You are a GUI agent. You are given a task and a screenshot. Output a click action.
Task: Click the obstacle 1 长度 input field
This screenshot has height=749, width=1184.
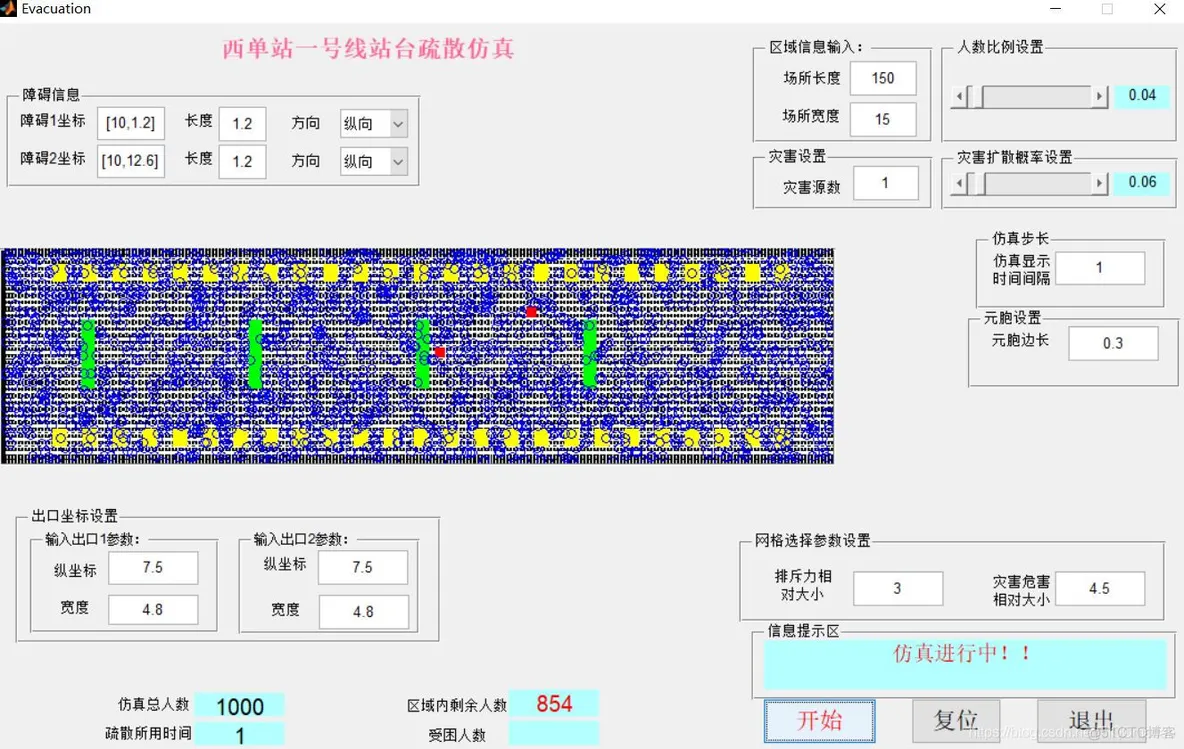[242, 124]
